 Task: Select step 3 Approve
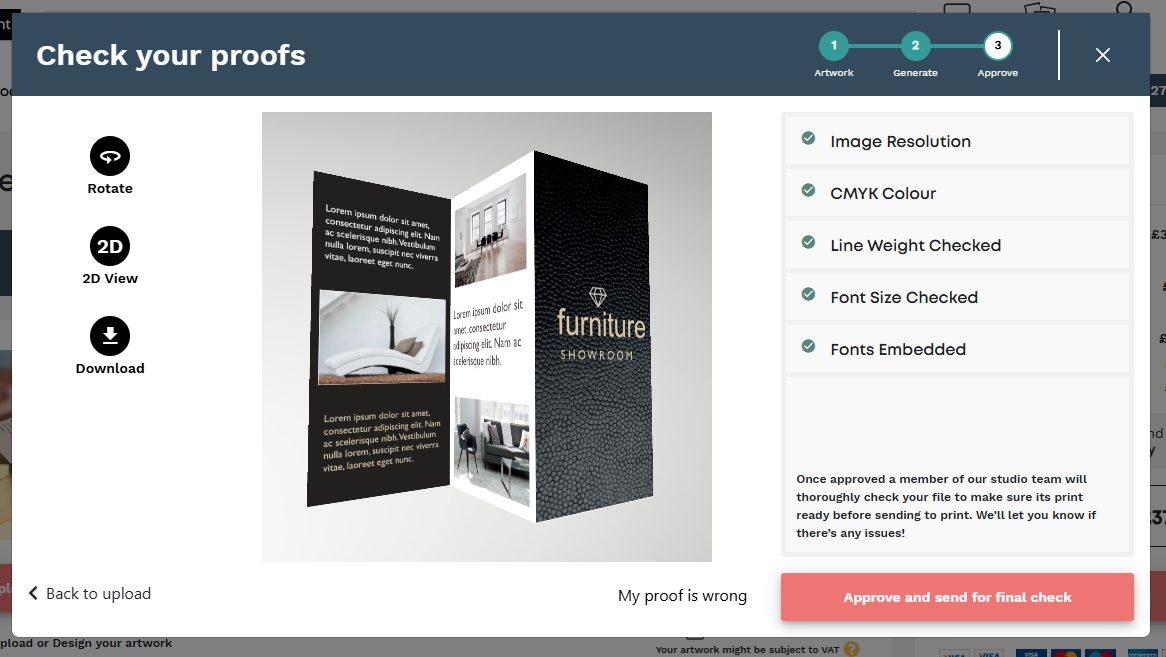998,46
